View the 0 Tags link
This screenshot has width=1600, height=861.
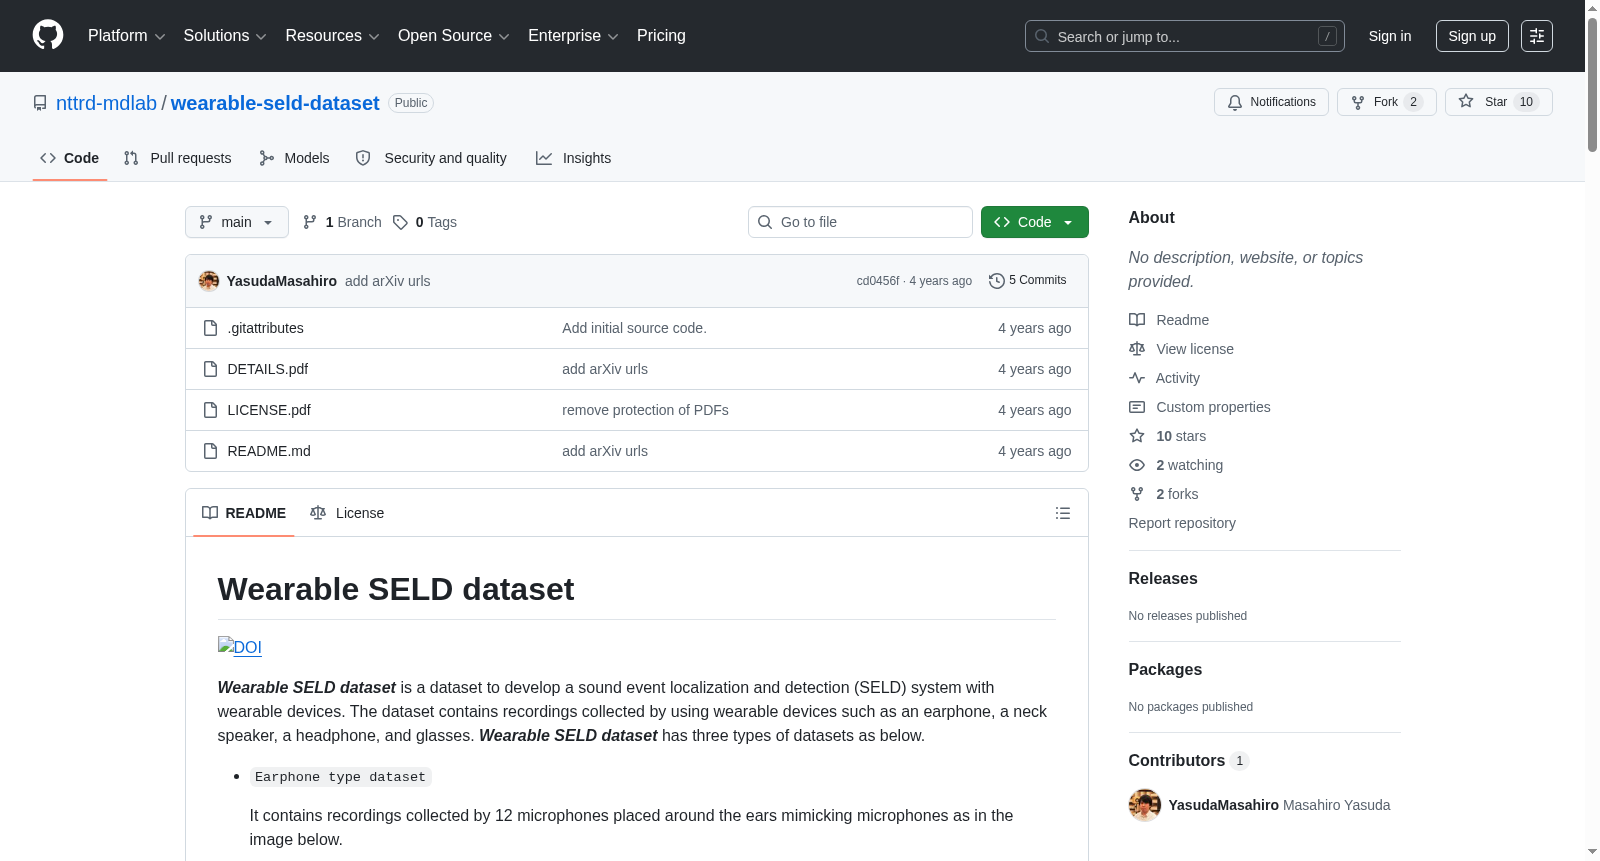point(425,222)
